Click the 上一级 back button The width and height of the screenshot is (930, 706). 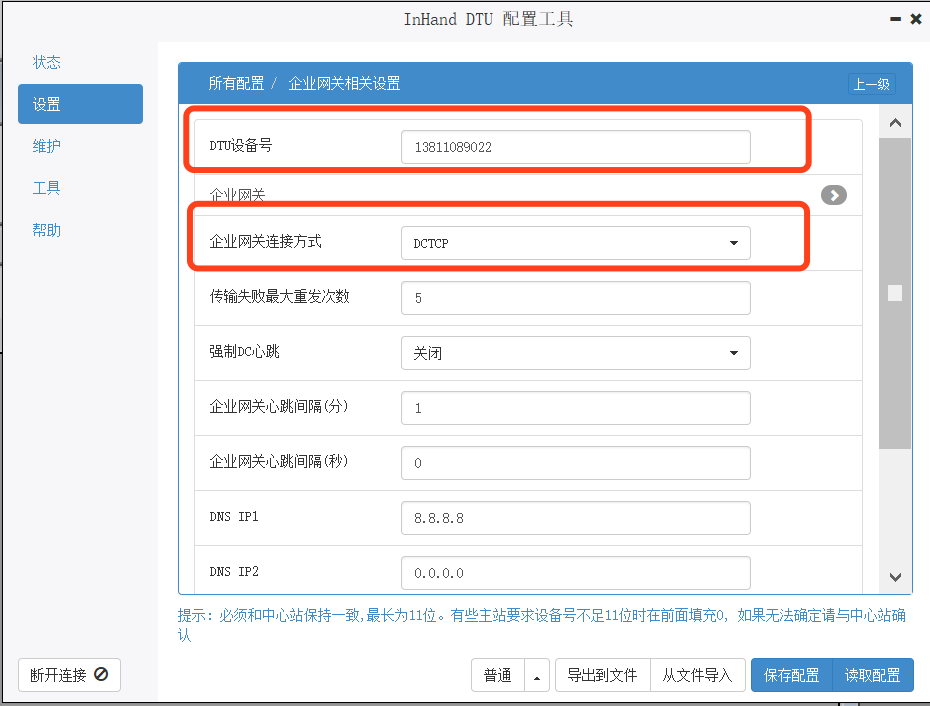point(870,85)
